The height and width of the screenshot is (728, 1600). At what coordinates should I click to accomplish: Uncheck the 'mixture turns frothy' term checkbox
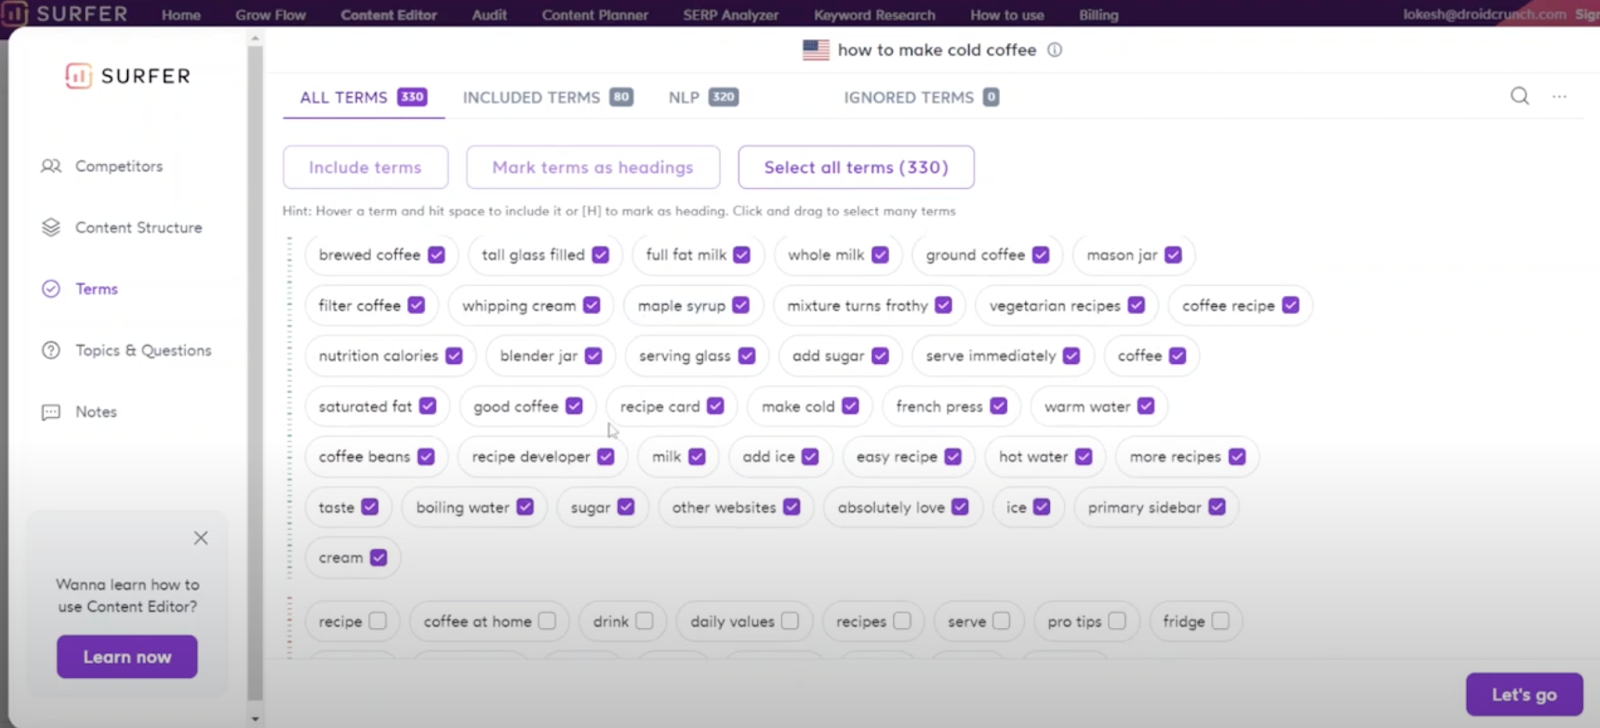tap(943, 305)
